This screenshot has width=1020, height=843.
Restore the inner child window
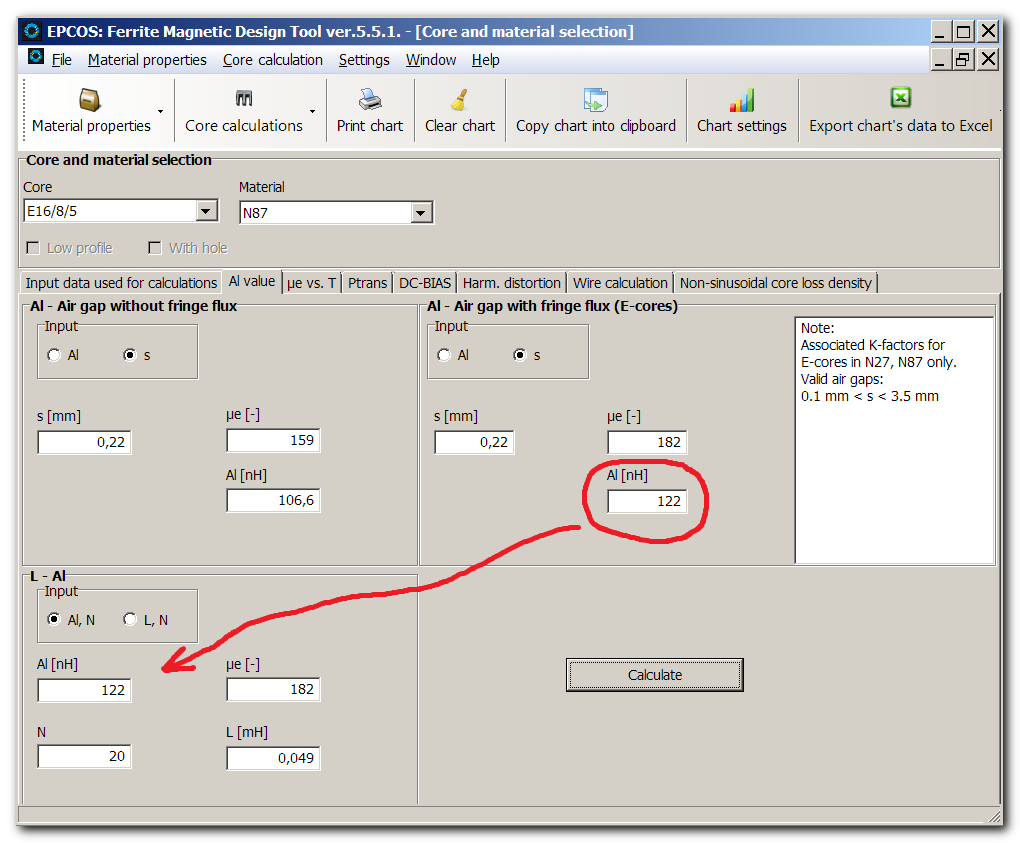point(963,59)
